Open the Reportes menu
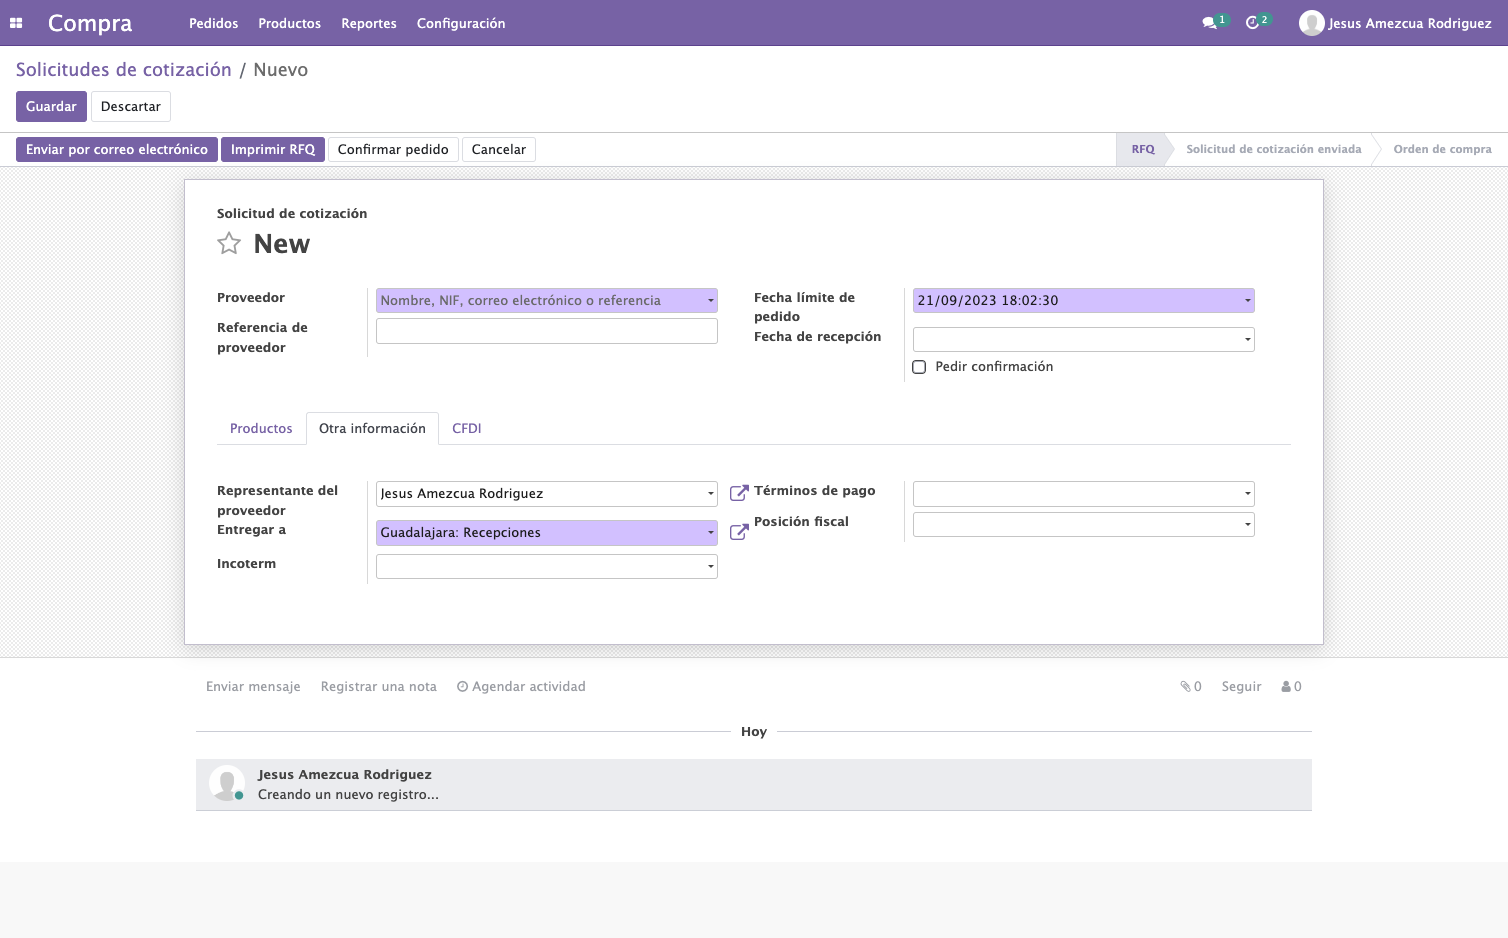 [369, 23]
